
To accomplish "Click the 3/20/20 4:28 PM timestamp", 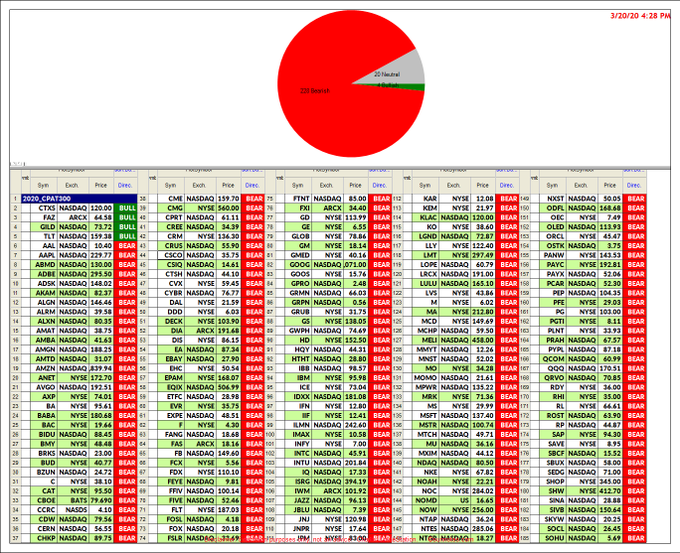I will point(641,16).
